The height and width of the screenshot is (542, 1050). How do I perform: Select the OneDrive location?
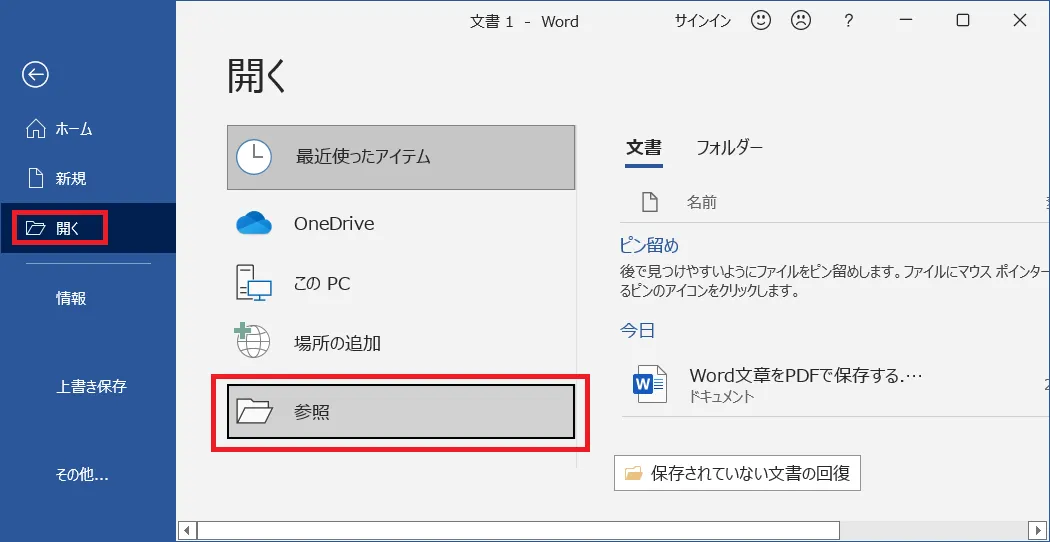pos(401,224)
